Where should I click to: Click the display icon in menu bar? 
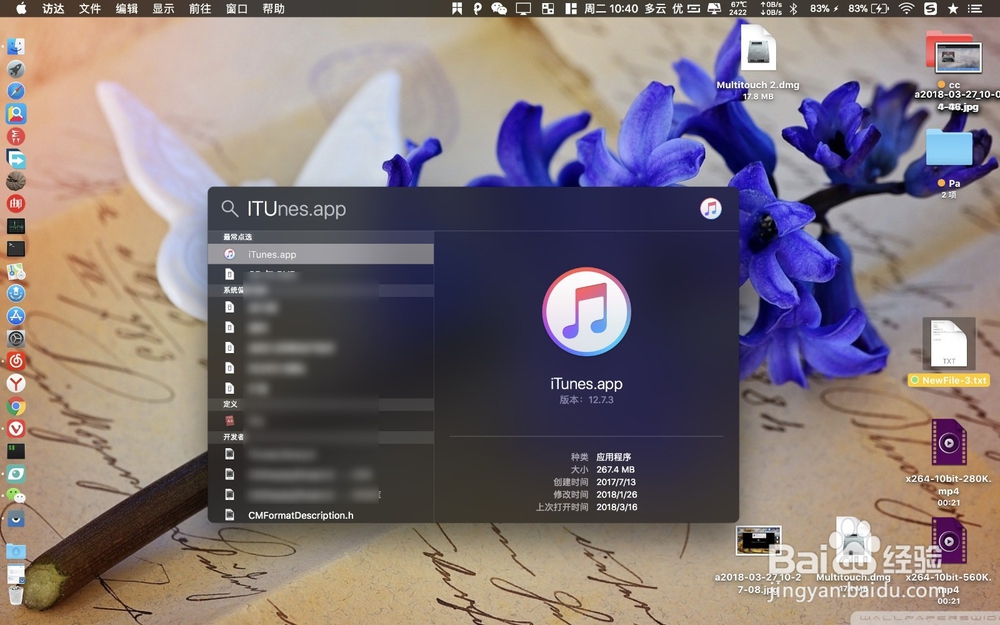tap(523, 8)
